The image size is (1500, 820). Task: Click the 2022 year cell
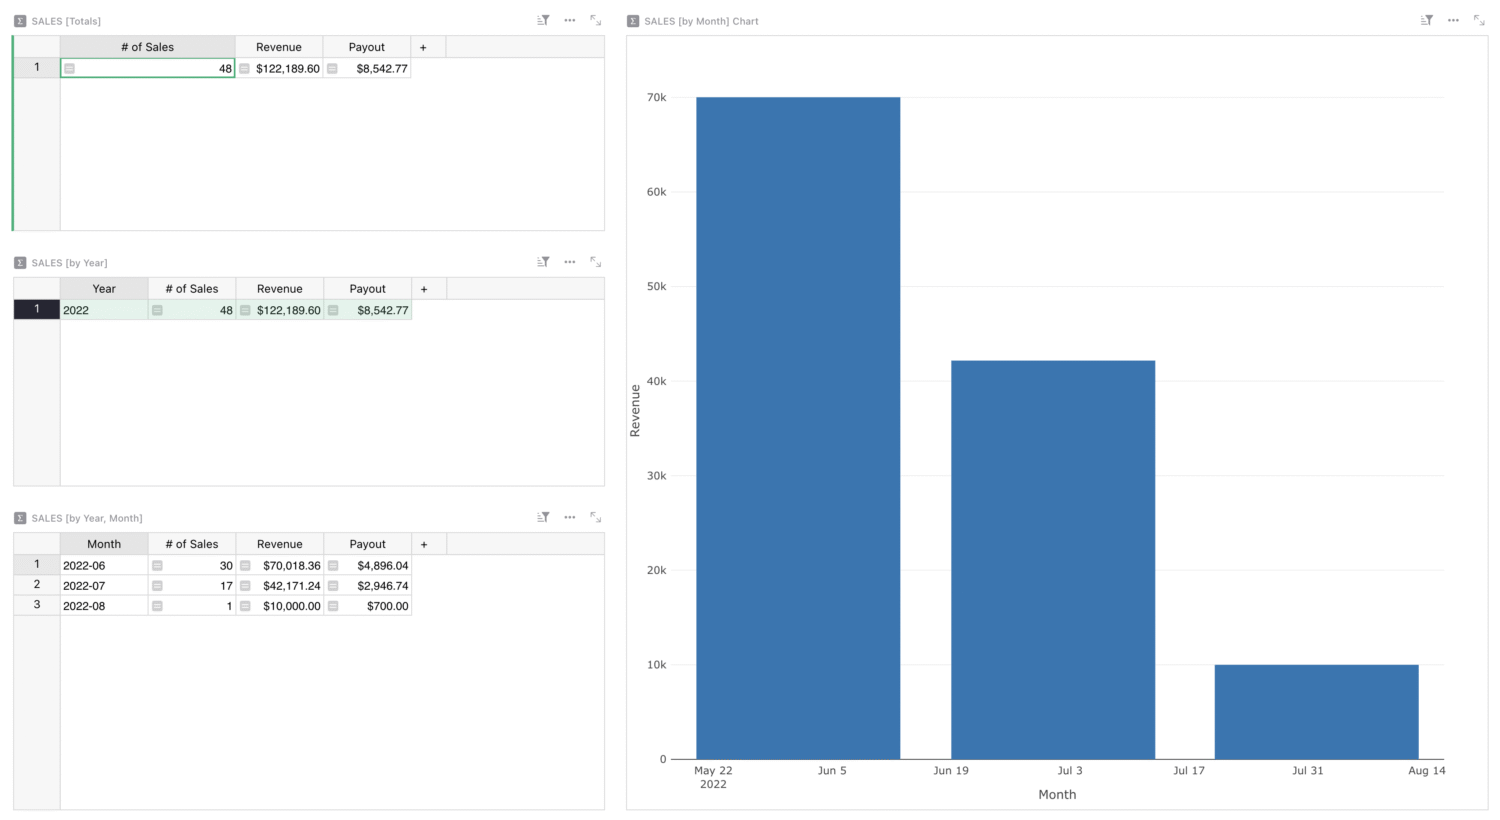click(x=104, y=311)
